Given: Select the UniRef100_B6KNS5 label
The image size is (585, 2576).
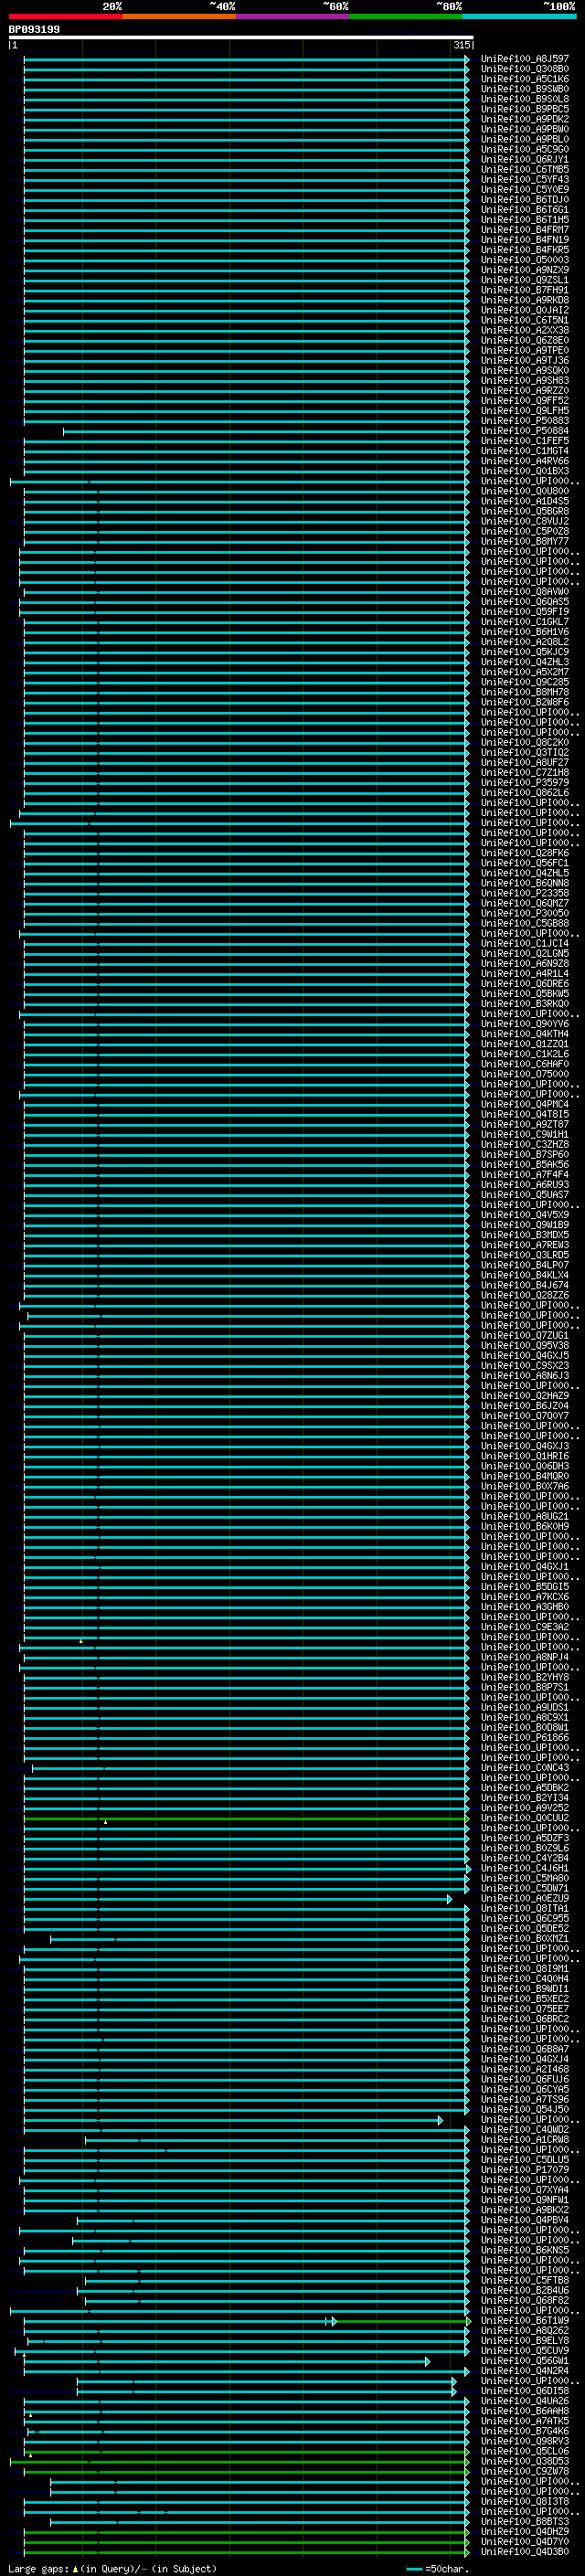Looking at the screenshot, I should pyautogui.click(x=525, y=2250).
